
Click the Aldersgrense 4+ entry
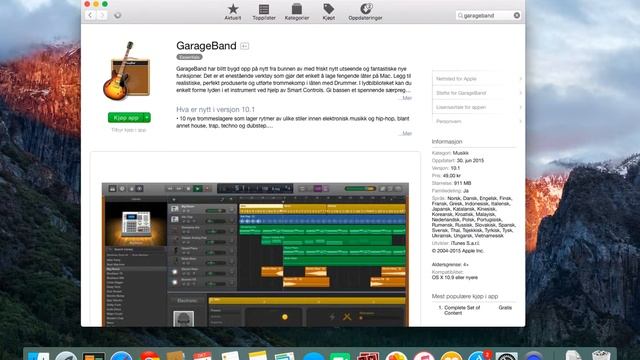coord(450,264)
